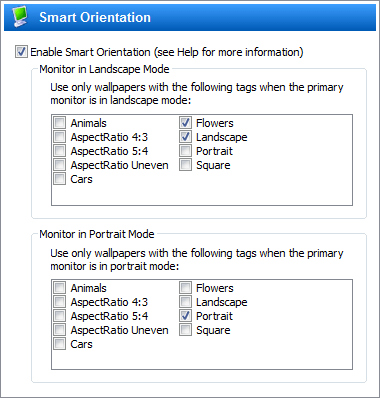Check Animals in the Landscape Mode list

click(60, 123)
